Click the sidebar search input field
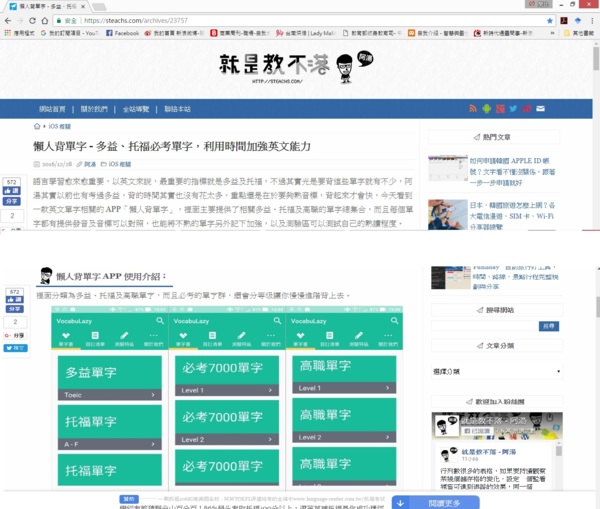 click(x=484, y=326)
